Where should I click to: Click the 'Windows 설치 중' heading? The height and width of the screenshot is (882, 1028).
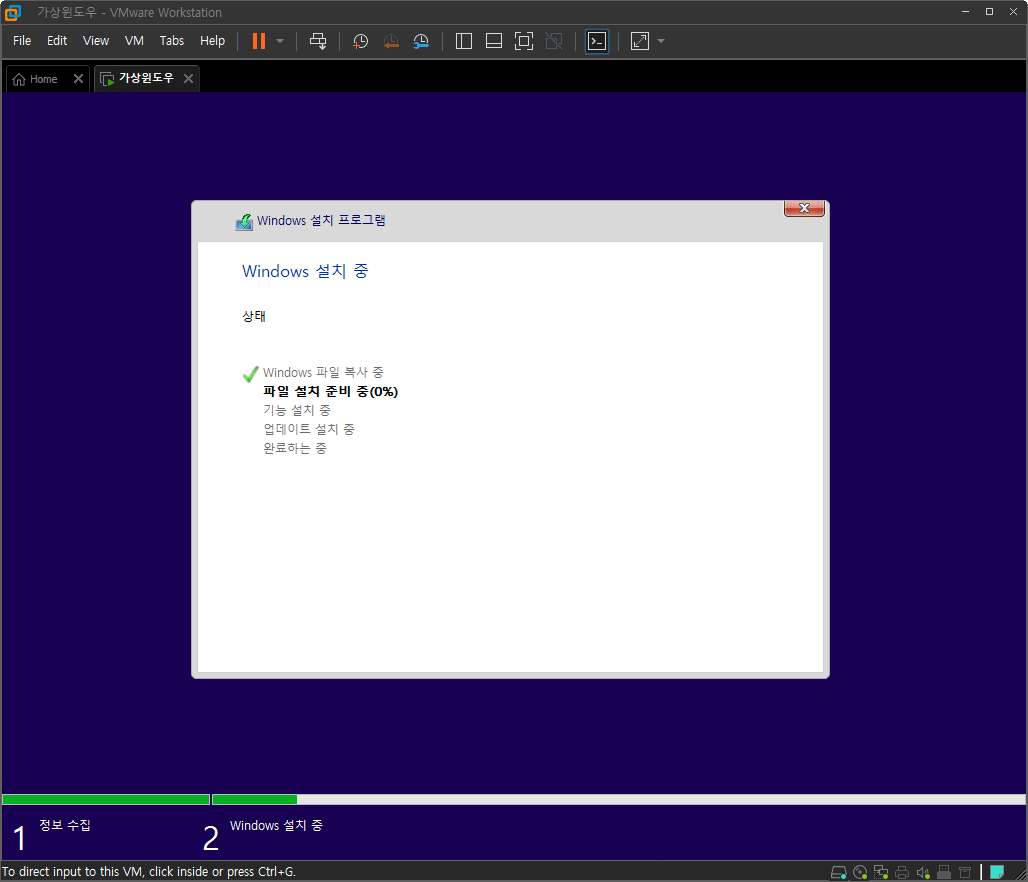coord(306,271)
